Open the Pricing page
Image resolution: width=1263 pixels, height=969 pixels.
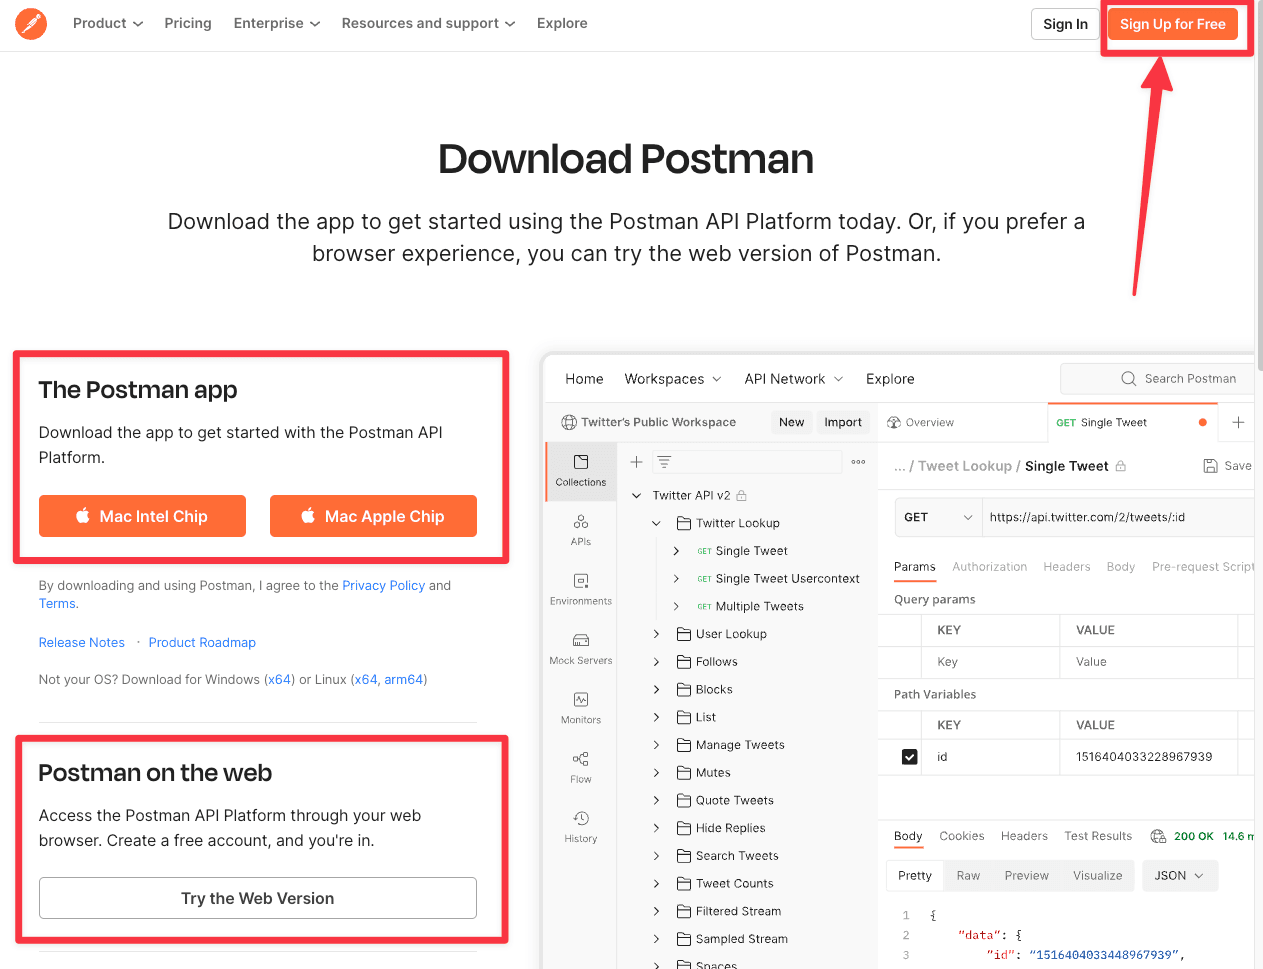coord(188,23)
